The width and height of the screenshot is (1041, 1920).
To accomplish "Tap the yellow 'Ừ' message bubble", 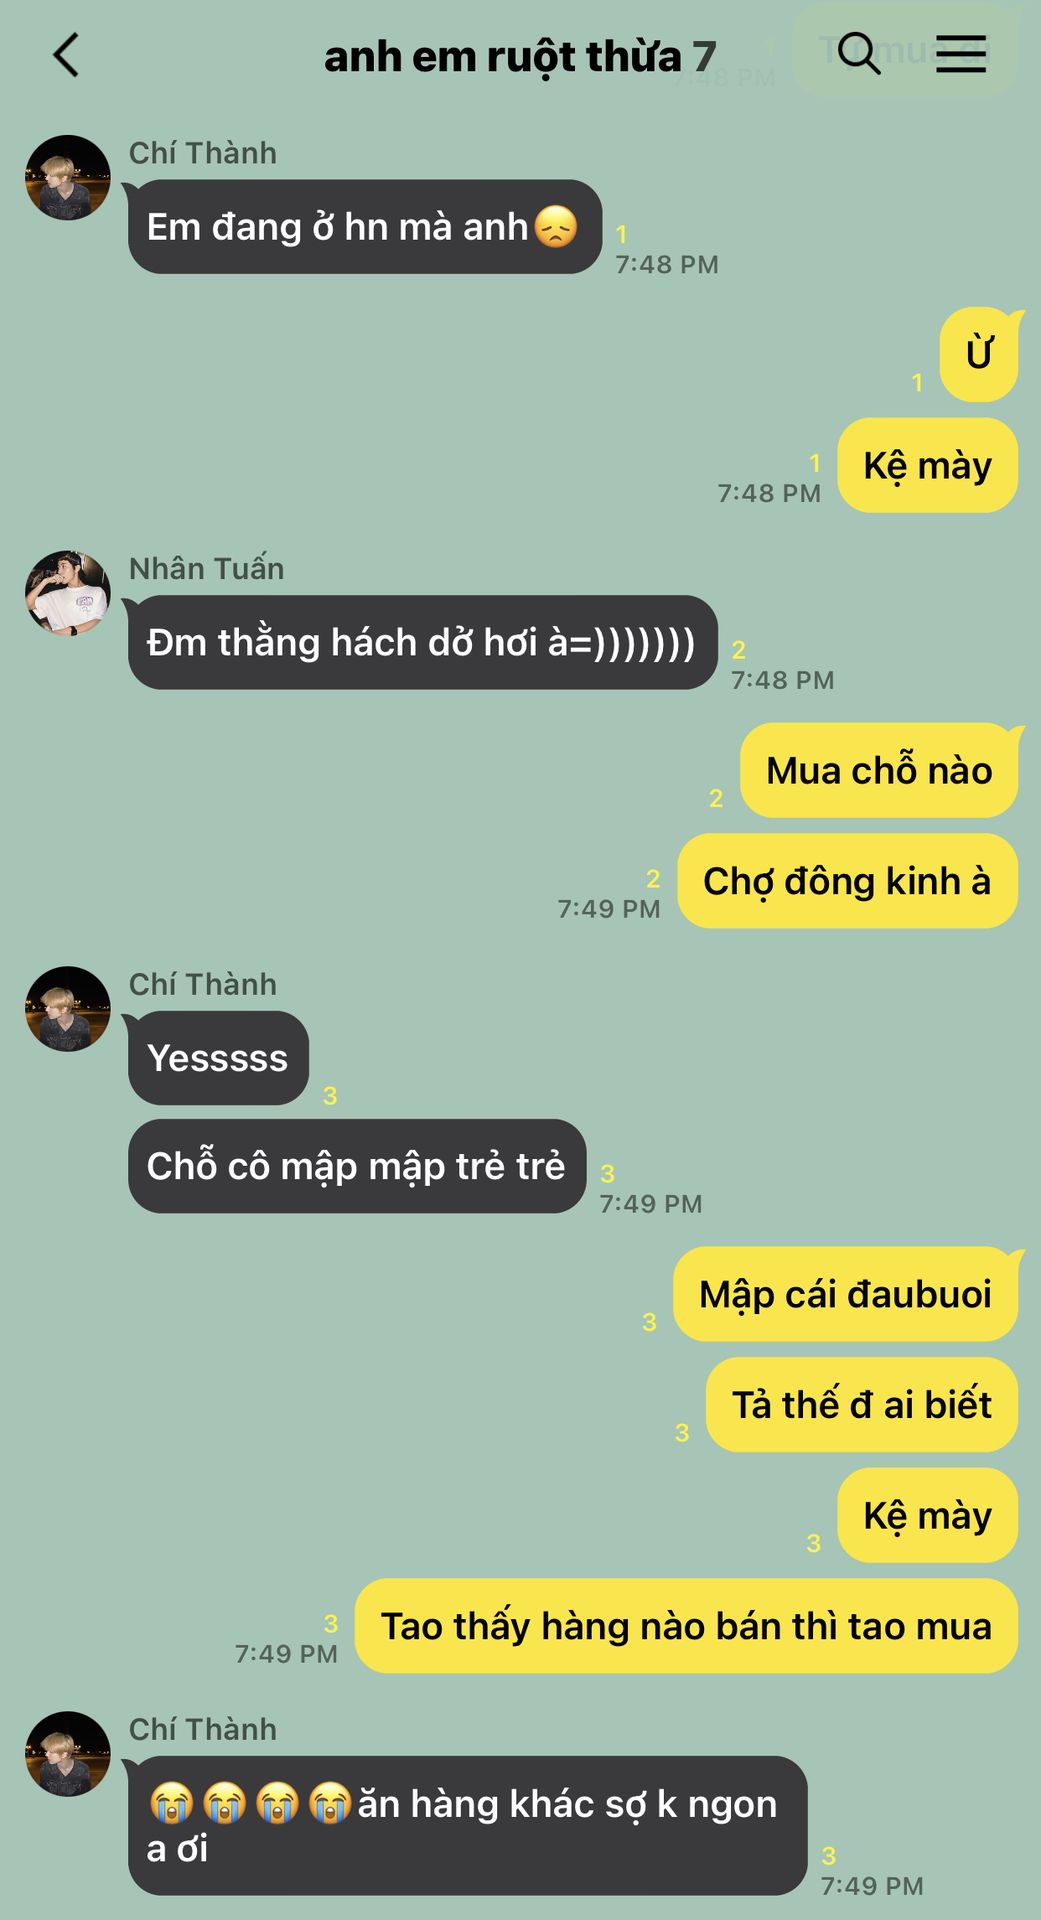I will (979, 354).
